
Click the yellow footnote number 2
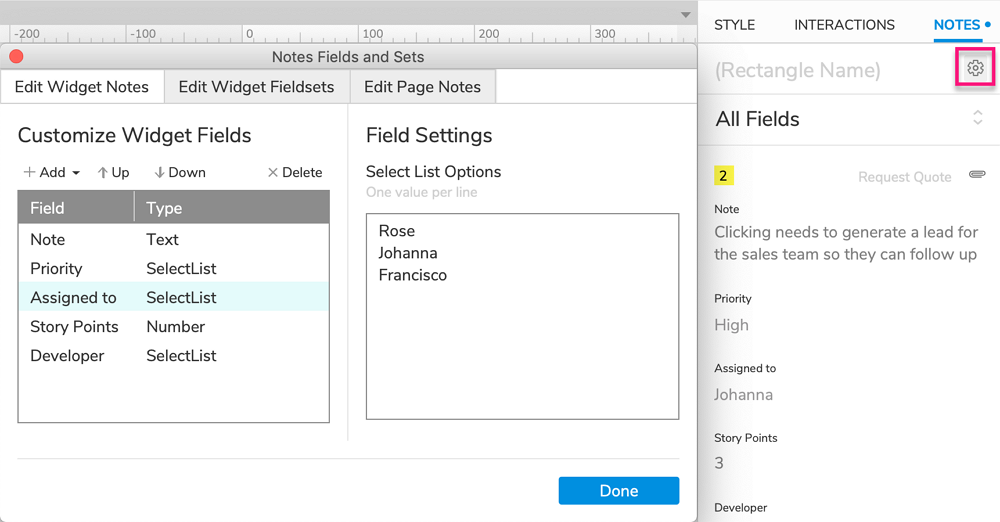point(723,176)
